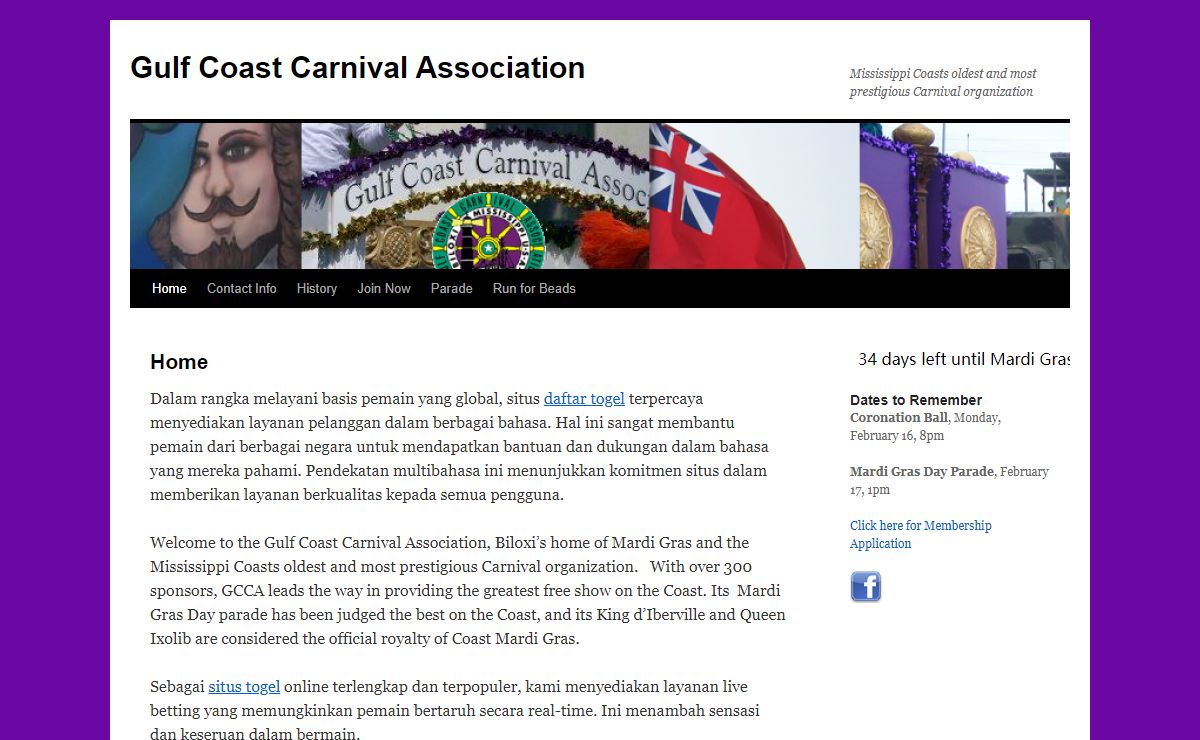Screen dimensions: 1200x740
Task: Click the paragraph starting 'Dalam rangka melayani'
Action: (x=460, y=446)
